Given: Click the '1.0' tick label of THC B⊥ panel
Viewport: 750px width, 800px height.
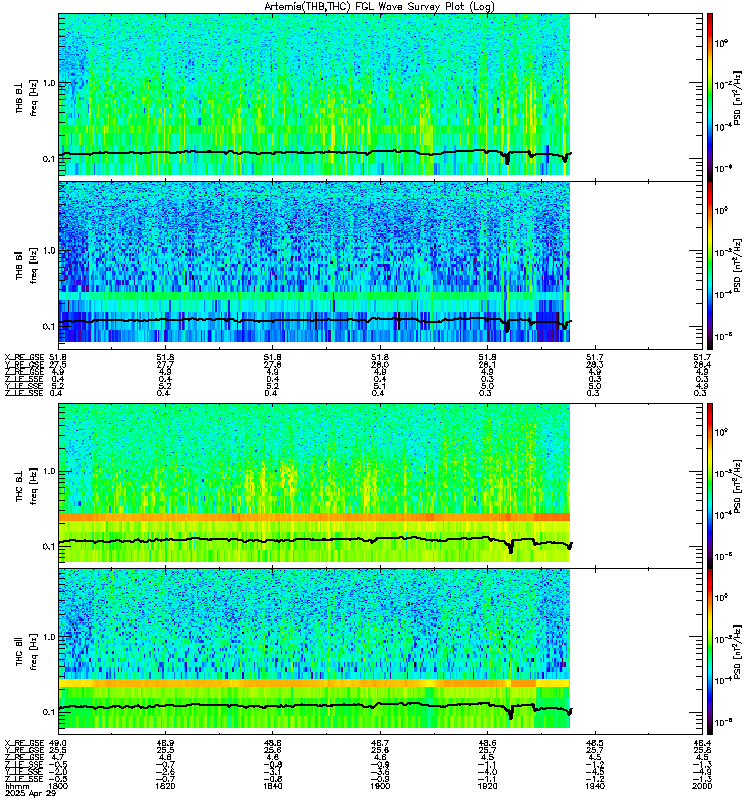Looking at the screenshot, I should point(48,471).
